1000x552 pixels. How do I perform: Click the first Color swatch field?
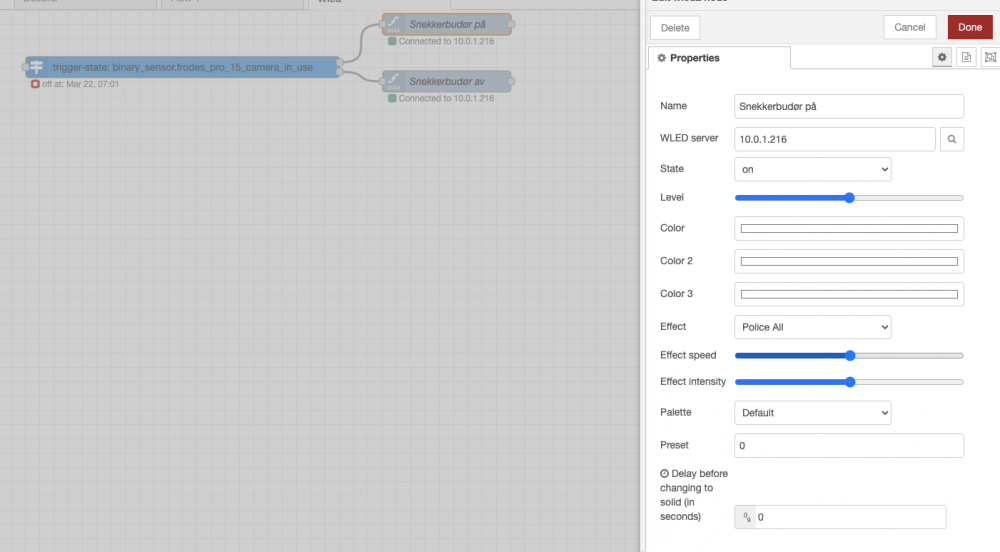[848, 229]
